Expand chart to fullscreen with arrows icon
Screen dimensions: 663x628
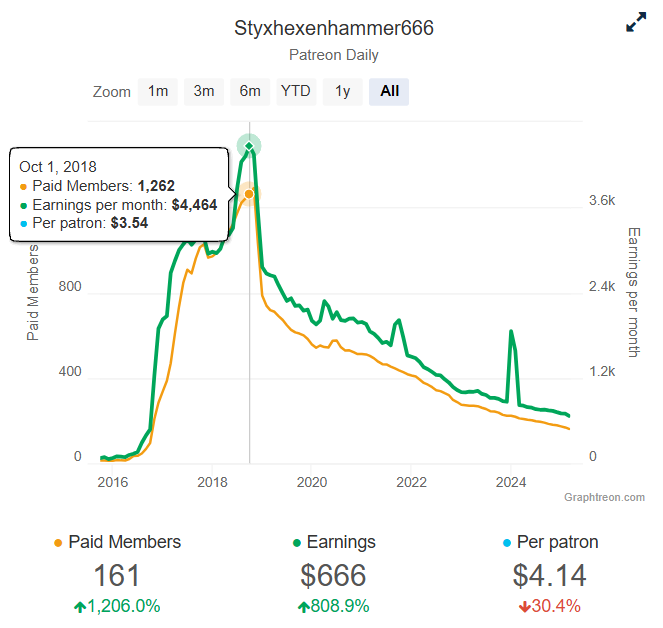coord(636,22)
